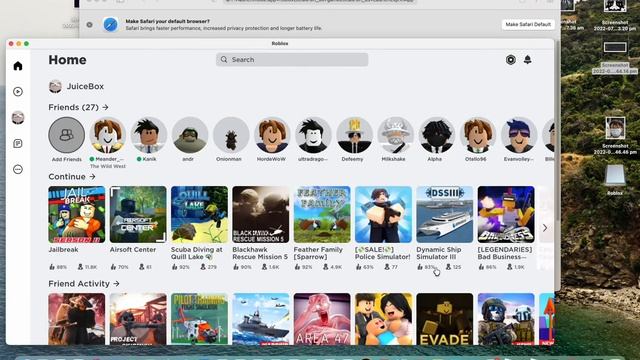Open the Project game thumbnail in Friend Activity
This screenshot has height=360, width=640.
pyautogui.click(x=138, y=319)
